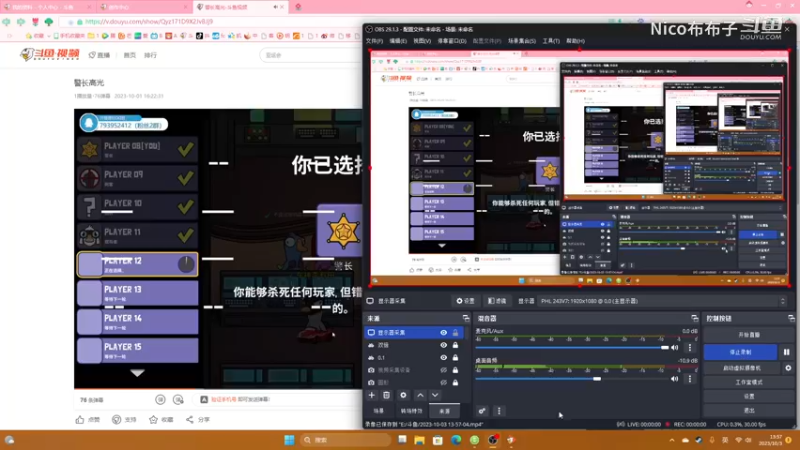Open the OBS 帮助(H) menu
Viewport: 800px width, 450px height.
pyautogui.click(x=576, y=41)
